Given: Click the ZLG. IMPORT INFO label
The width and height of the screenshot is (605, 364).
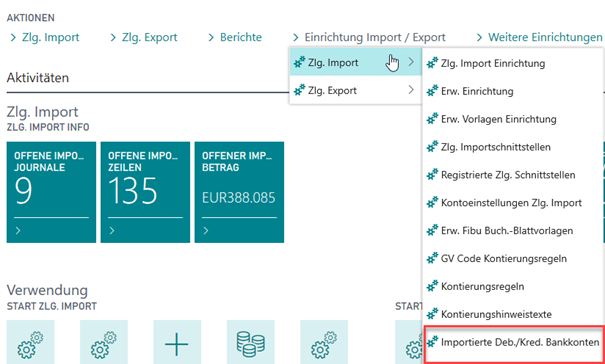Looking at the screenshot, I should [48, 127].
